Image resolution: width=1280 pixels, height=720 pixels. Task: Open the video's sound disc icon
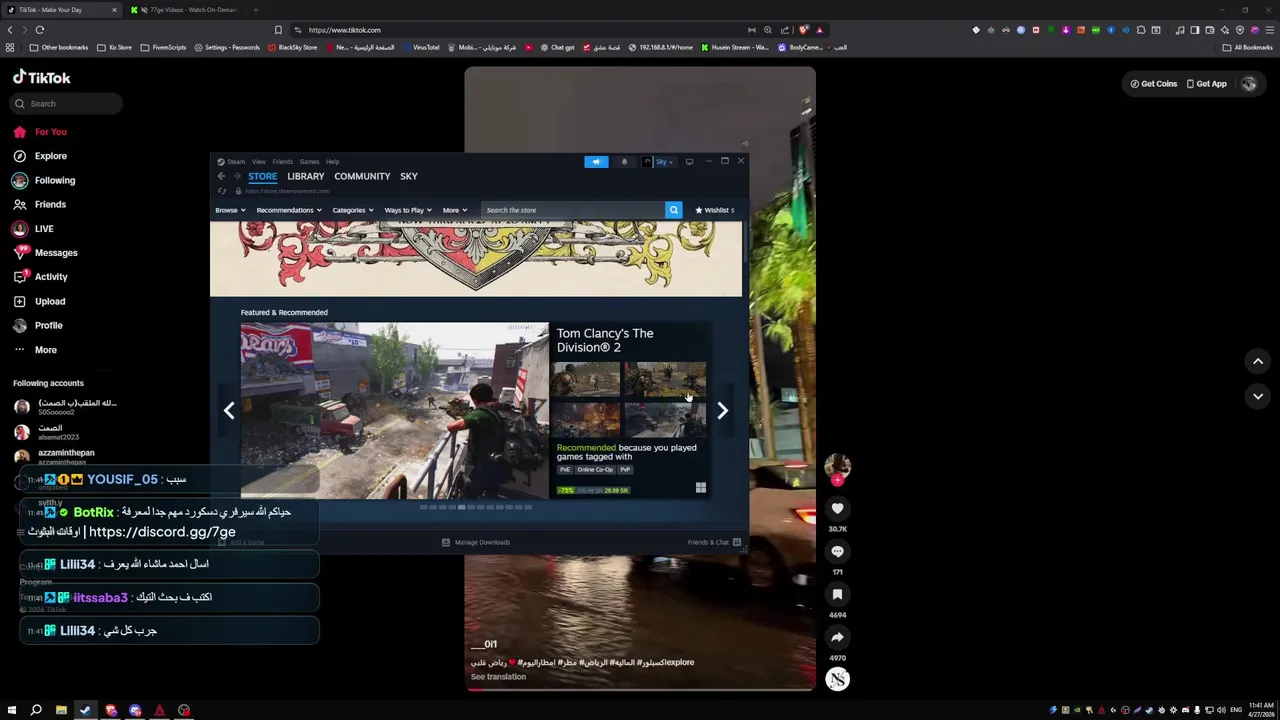coord(837,679)
